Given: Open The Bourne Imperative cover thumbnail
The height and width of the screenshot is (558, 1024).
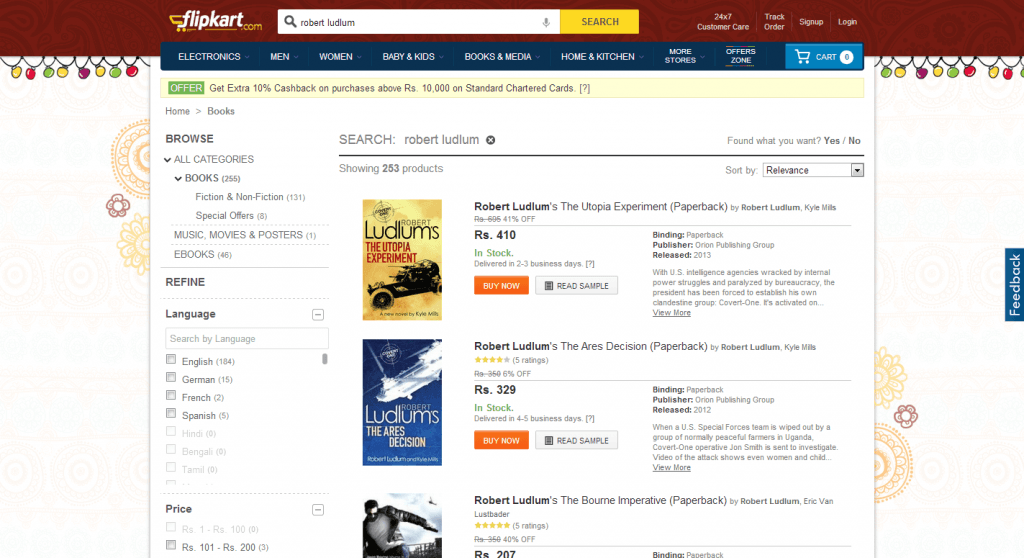Looking at the screenshot, I should coord(402,526).
